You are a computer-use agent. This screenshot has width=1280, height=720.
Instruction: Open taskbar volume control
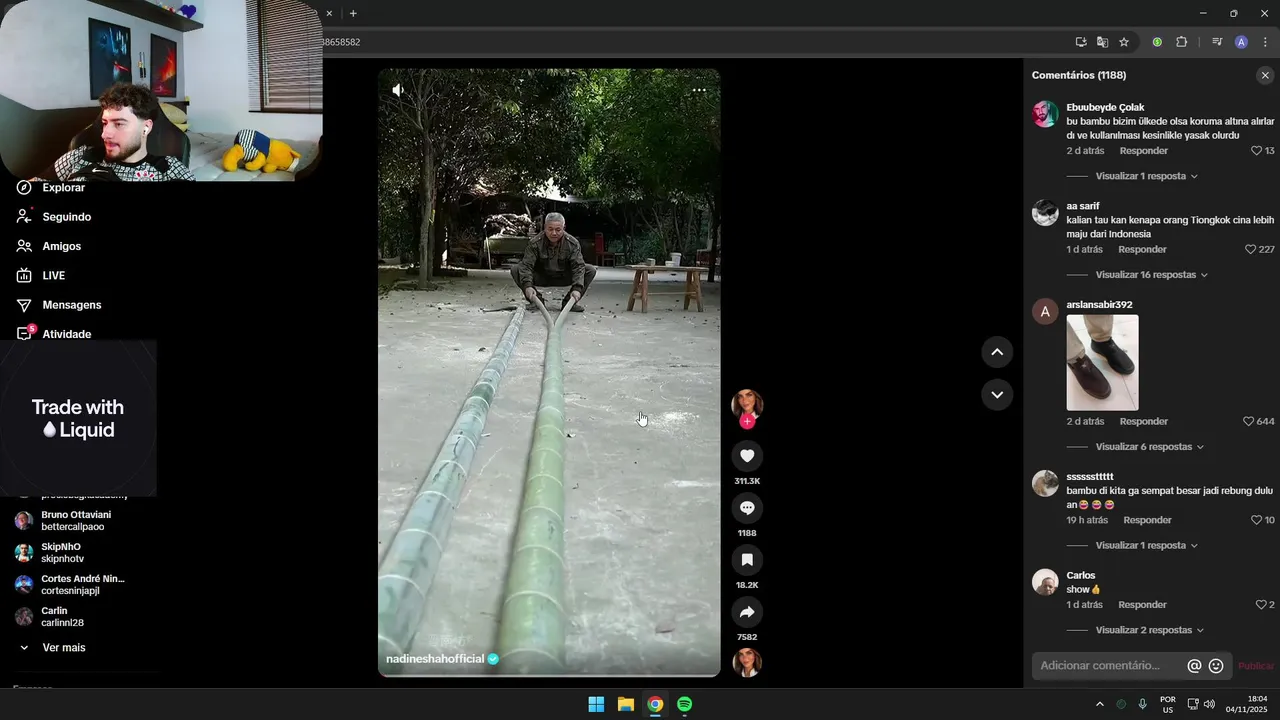[1209, 704]
